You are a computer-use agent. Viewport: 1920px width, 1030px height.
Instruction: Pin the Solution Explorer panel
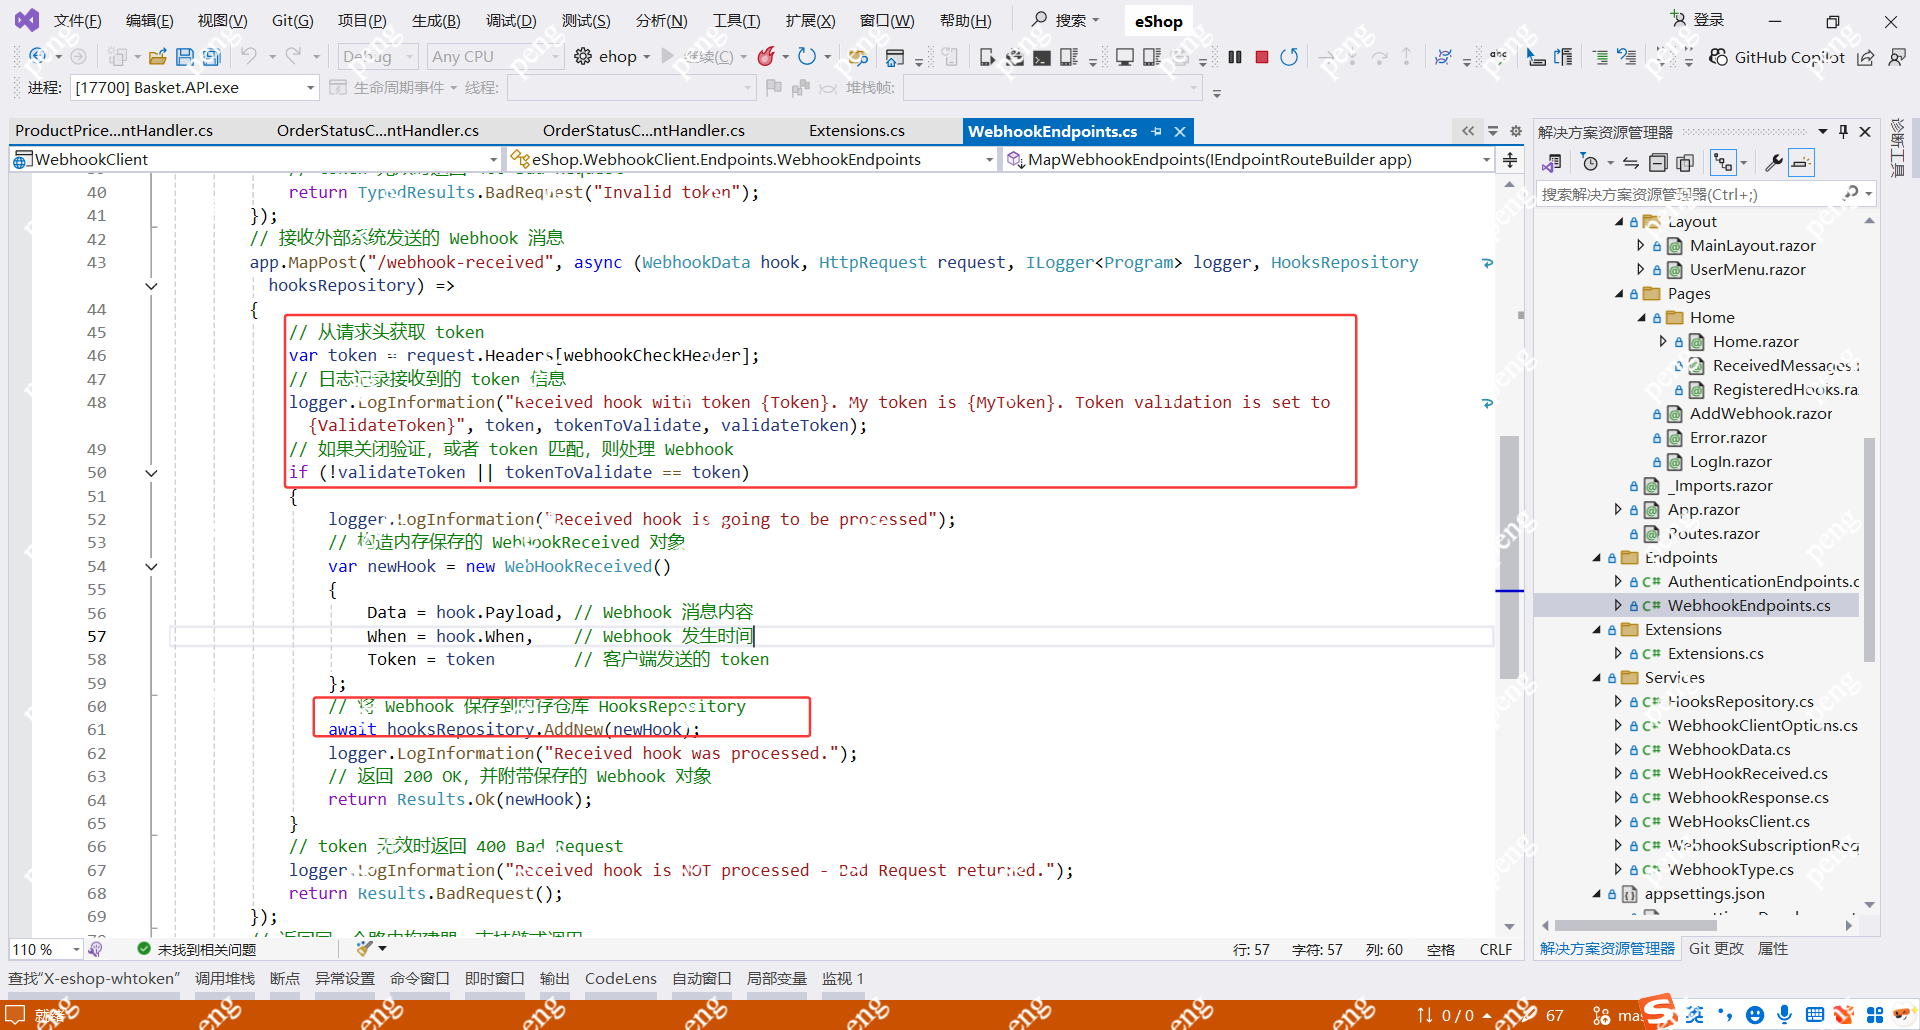(1843, 132)
